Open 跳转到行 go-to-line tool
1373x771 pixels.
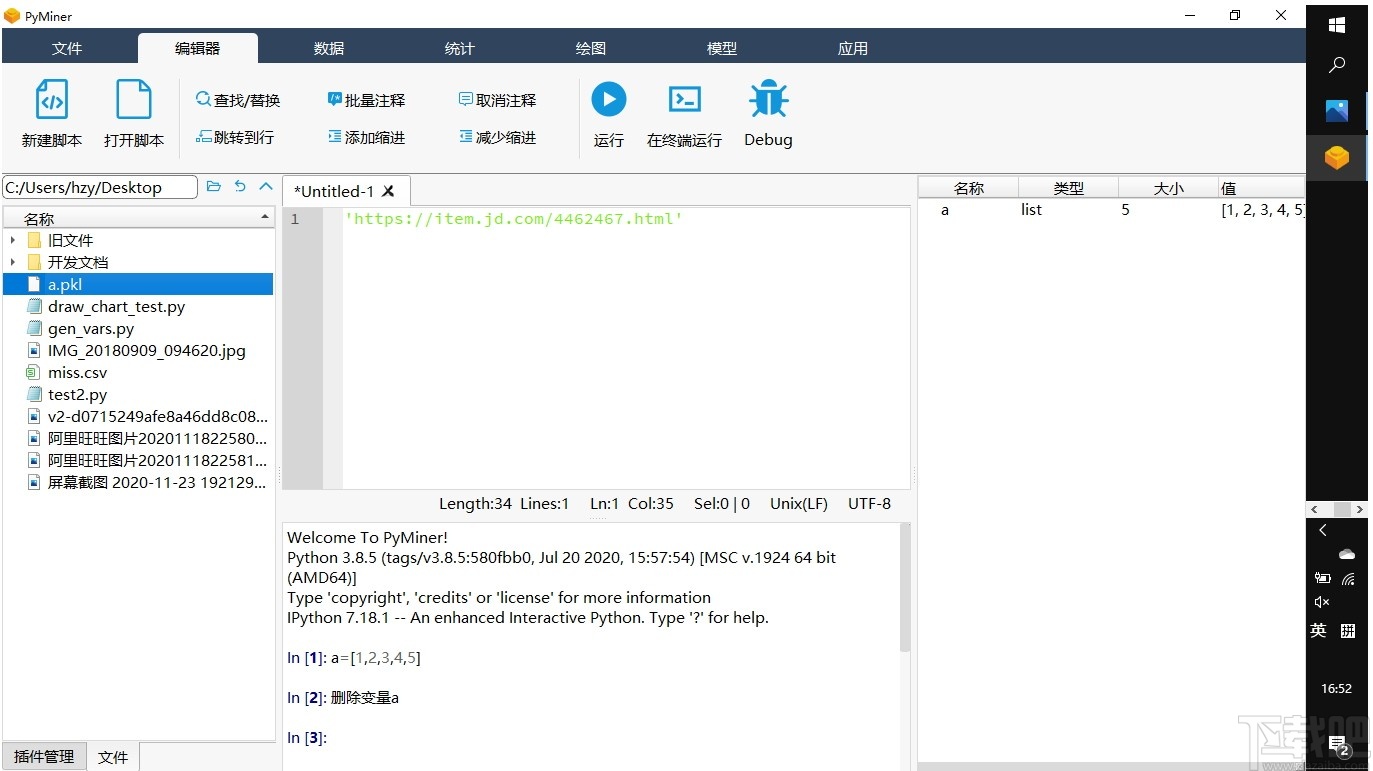237,137
